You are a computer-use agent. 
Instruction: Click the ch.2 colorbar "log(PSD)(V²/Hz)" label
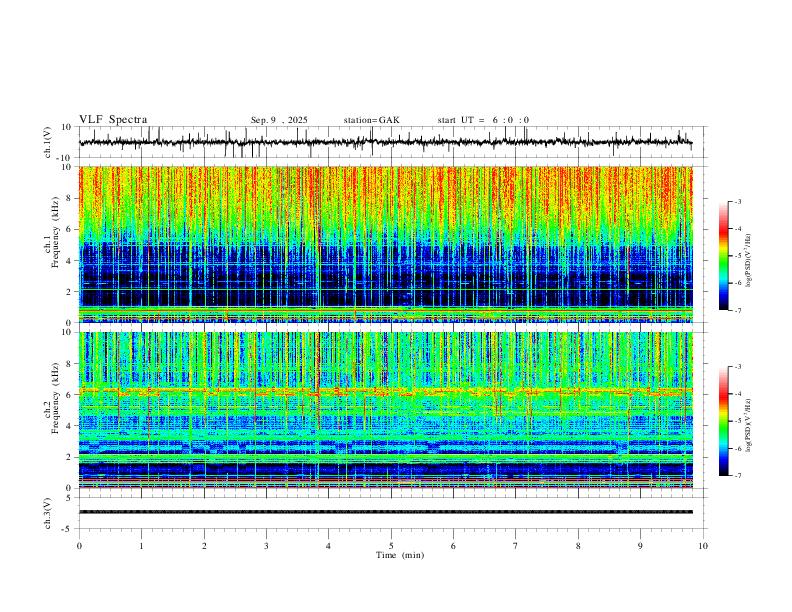coord(748,425)
